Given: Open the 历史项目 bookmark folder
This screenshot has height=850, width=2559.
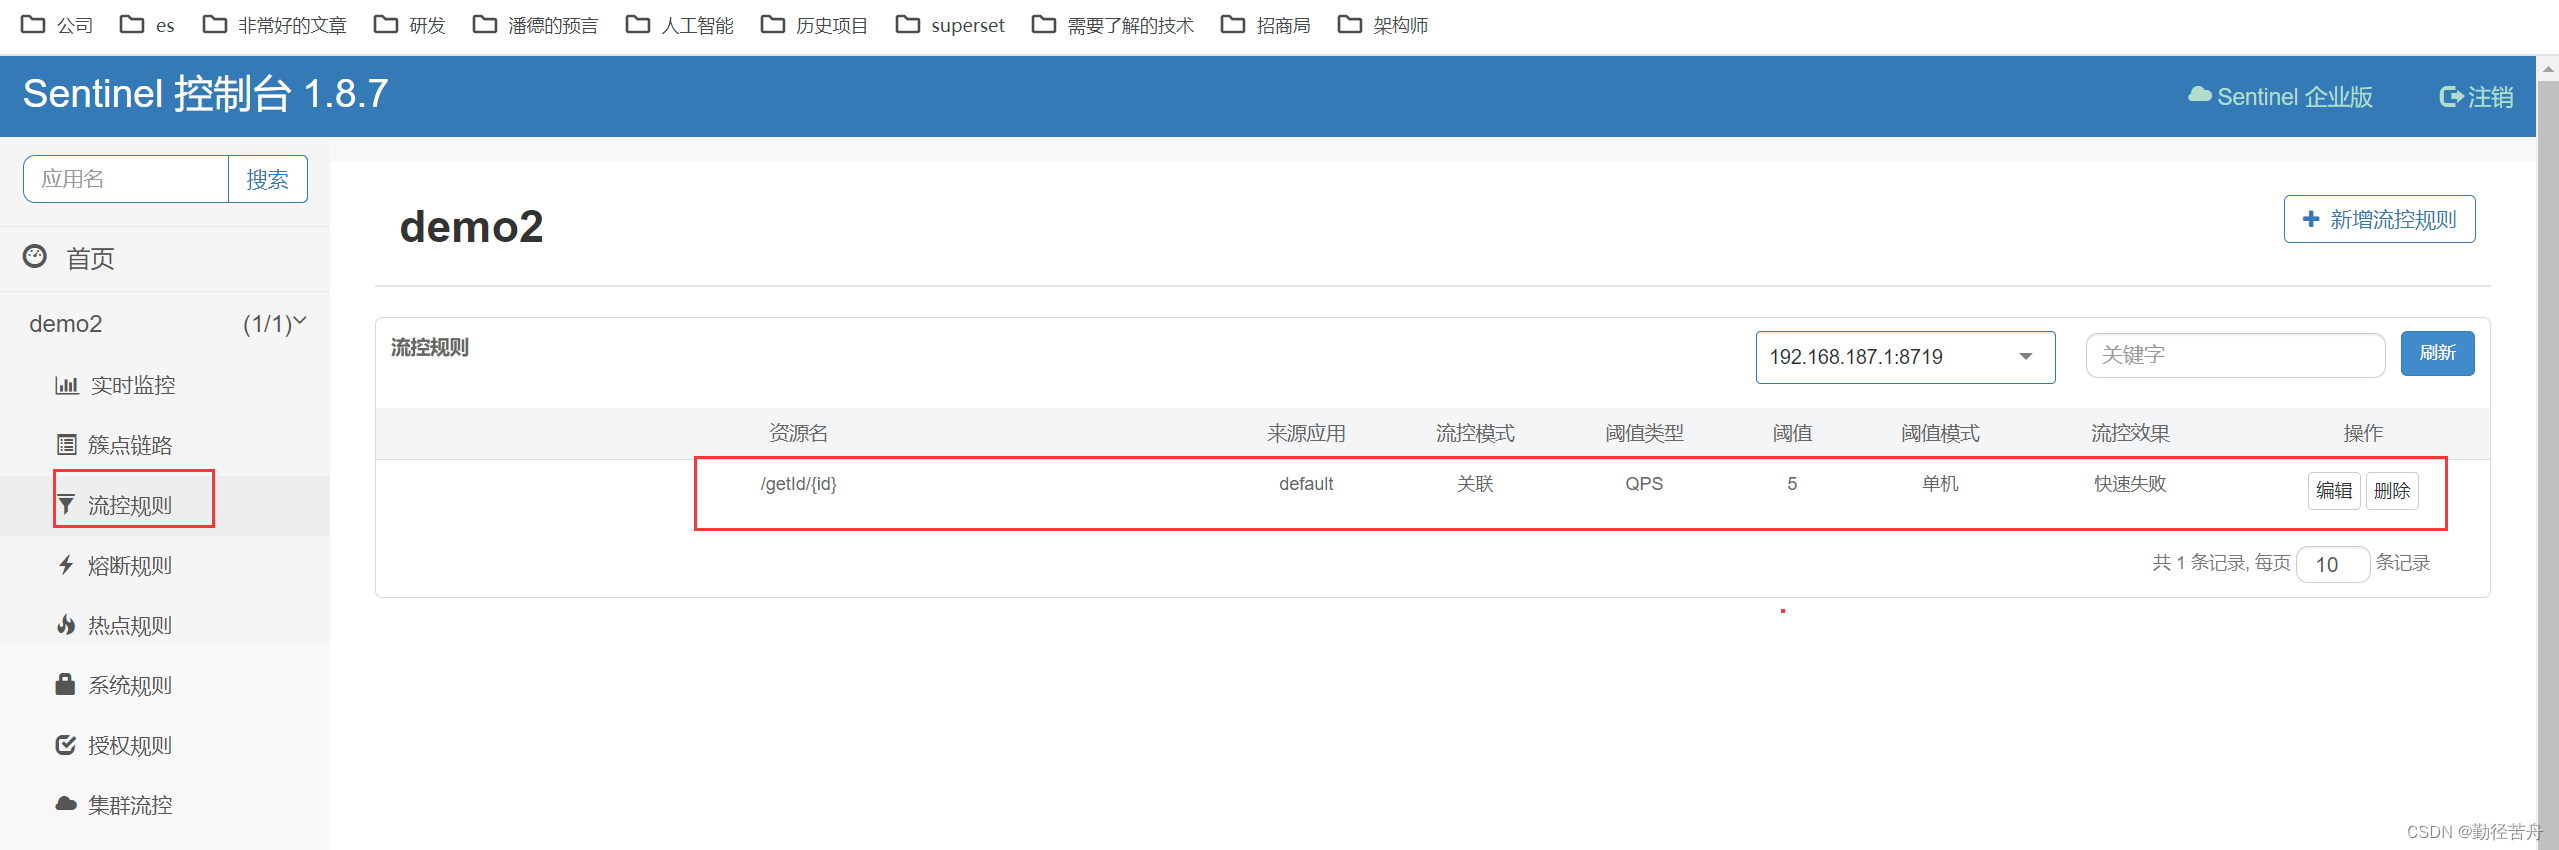Looking at the screenshot, I should click(x=815, y=25).
